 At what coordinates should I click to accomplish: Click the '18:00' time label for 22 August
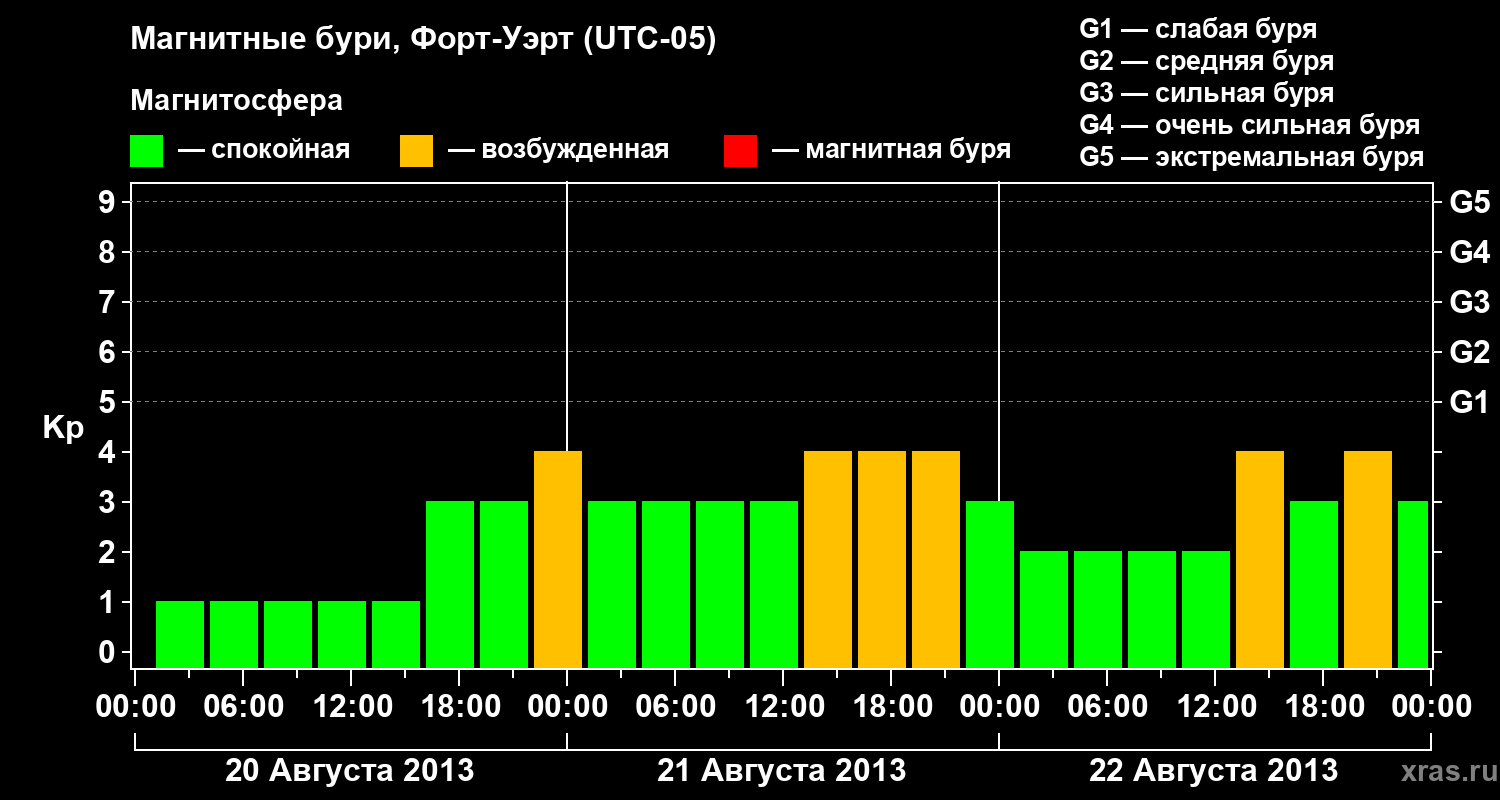point(1323,707)
